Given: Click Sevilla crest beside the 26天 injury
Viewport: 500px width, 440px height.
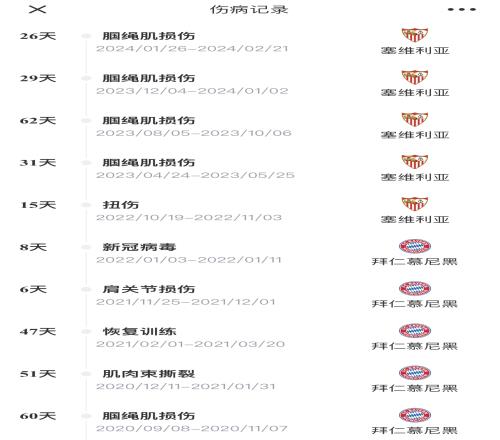Looking at the screenshot, I should 415,35.
